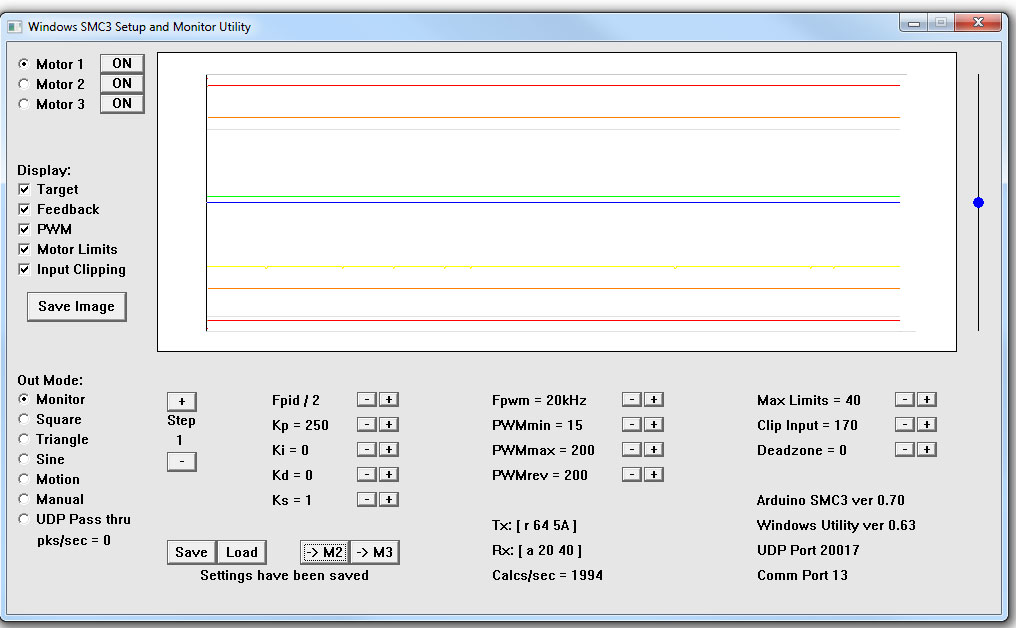The width and height of the screenshot is (1016, 628).
Task: Uncheck the Input Clipping checkbox
Action: pos(24,270)
